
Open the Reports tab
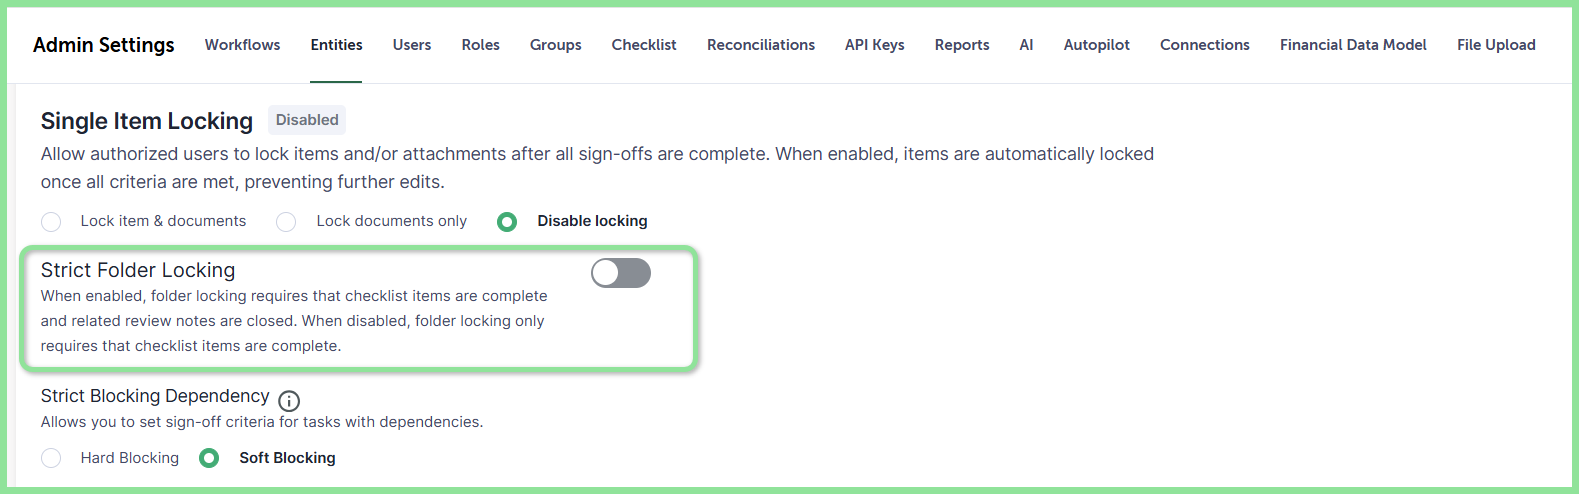point(962,45)
